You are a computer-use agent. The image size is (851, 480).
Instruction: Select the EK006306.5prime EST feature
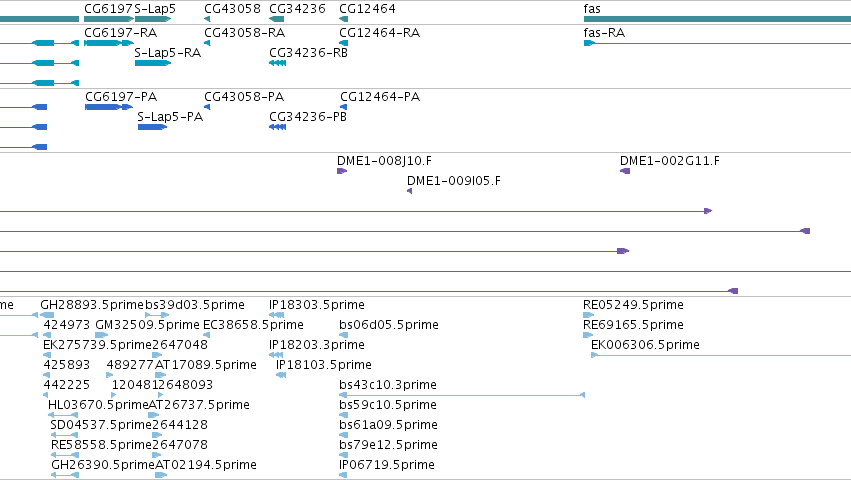pos(721,355)
